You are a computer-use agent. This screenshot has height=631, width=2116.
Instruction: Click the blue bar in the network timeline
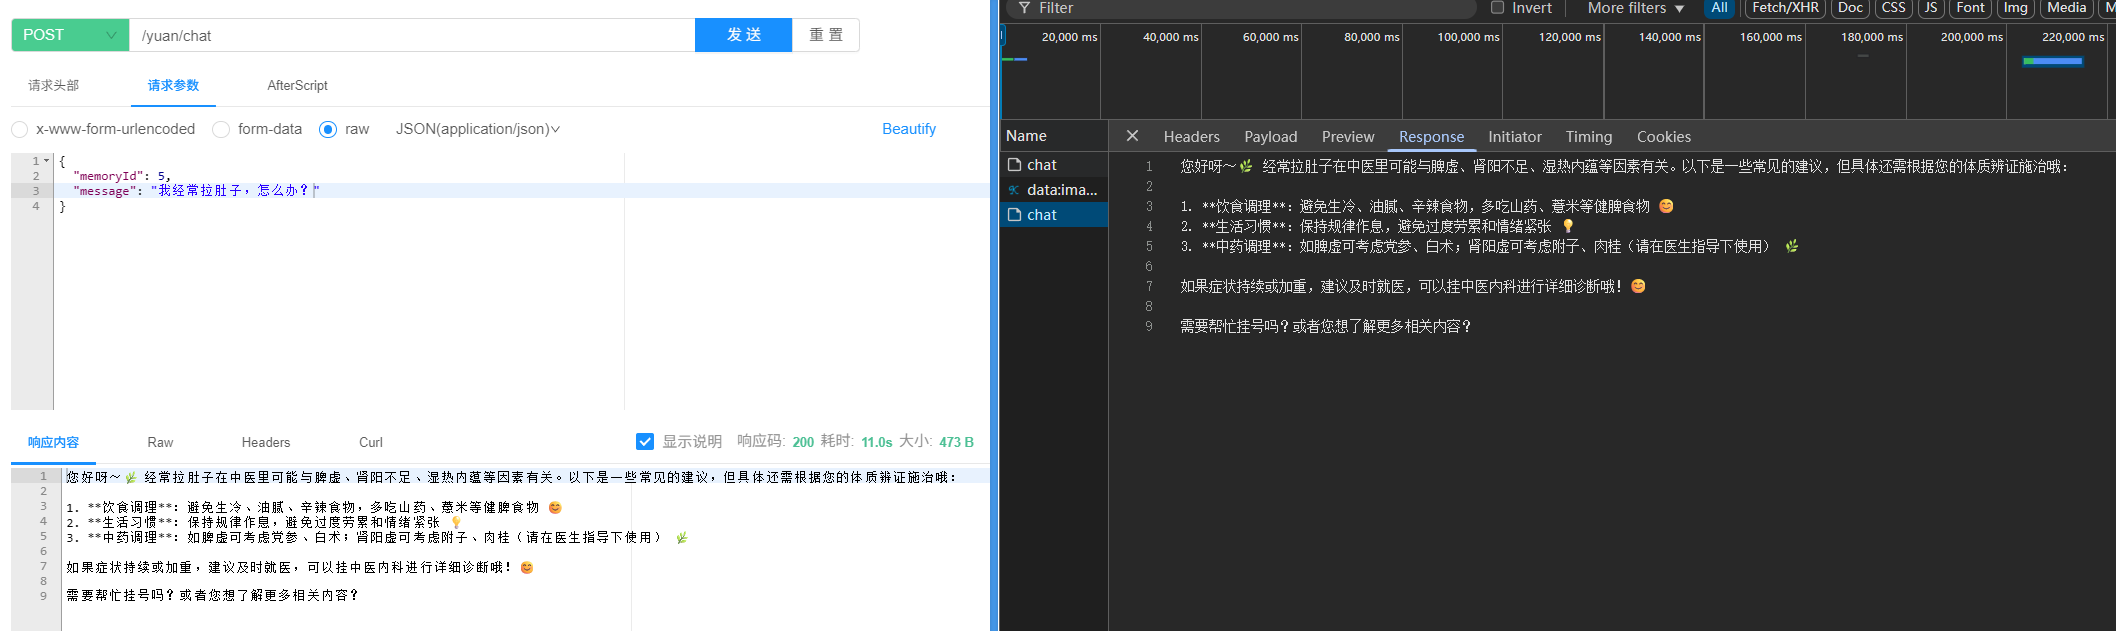[x=2052, y=62]
